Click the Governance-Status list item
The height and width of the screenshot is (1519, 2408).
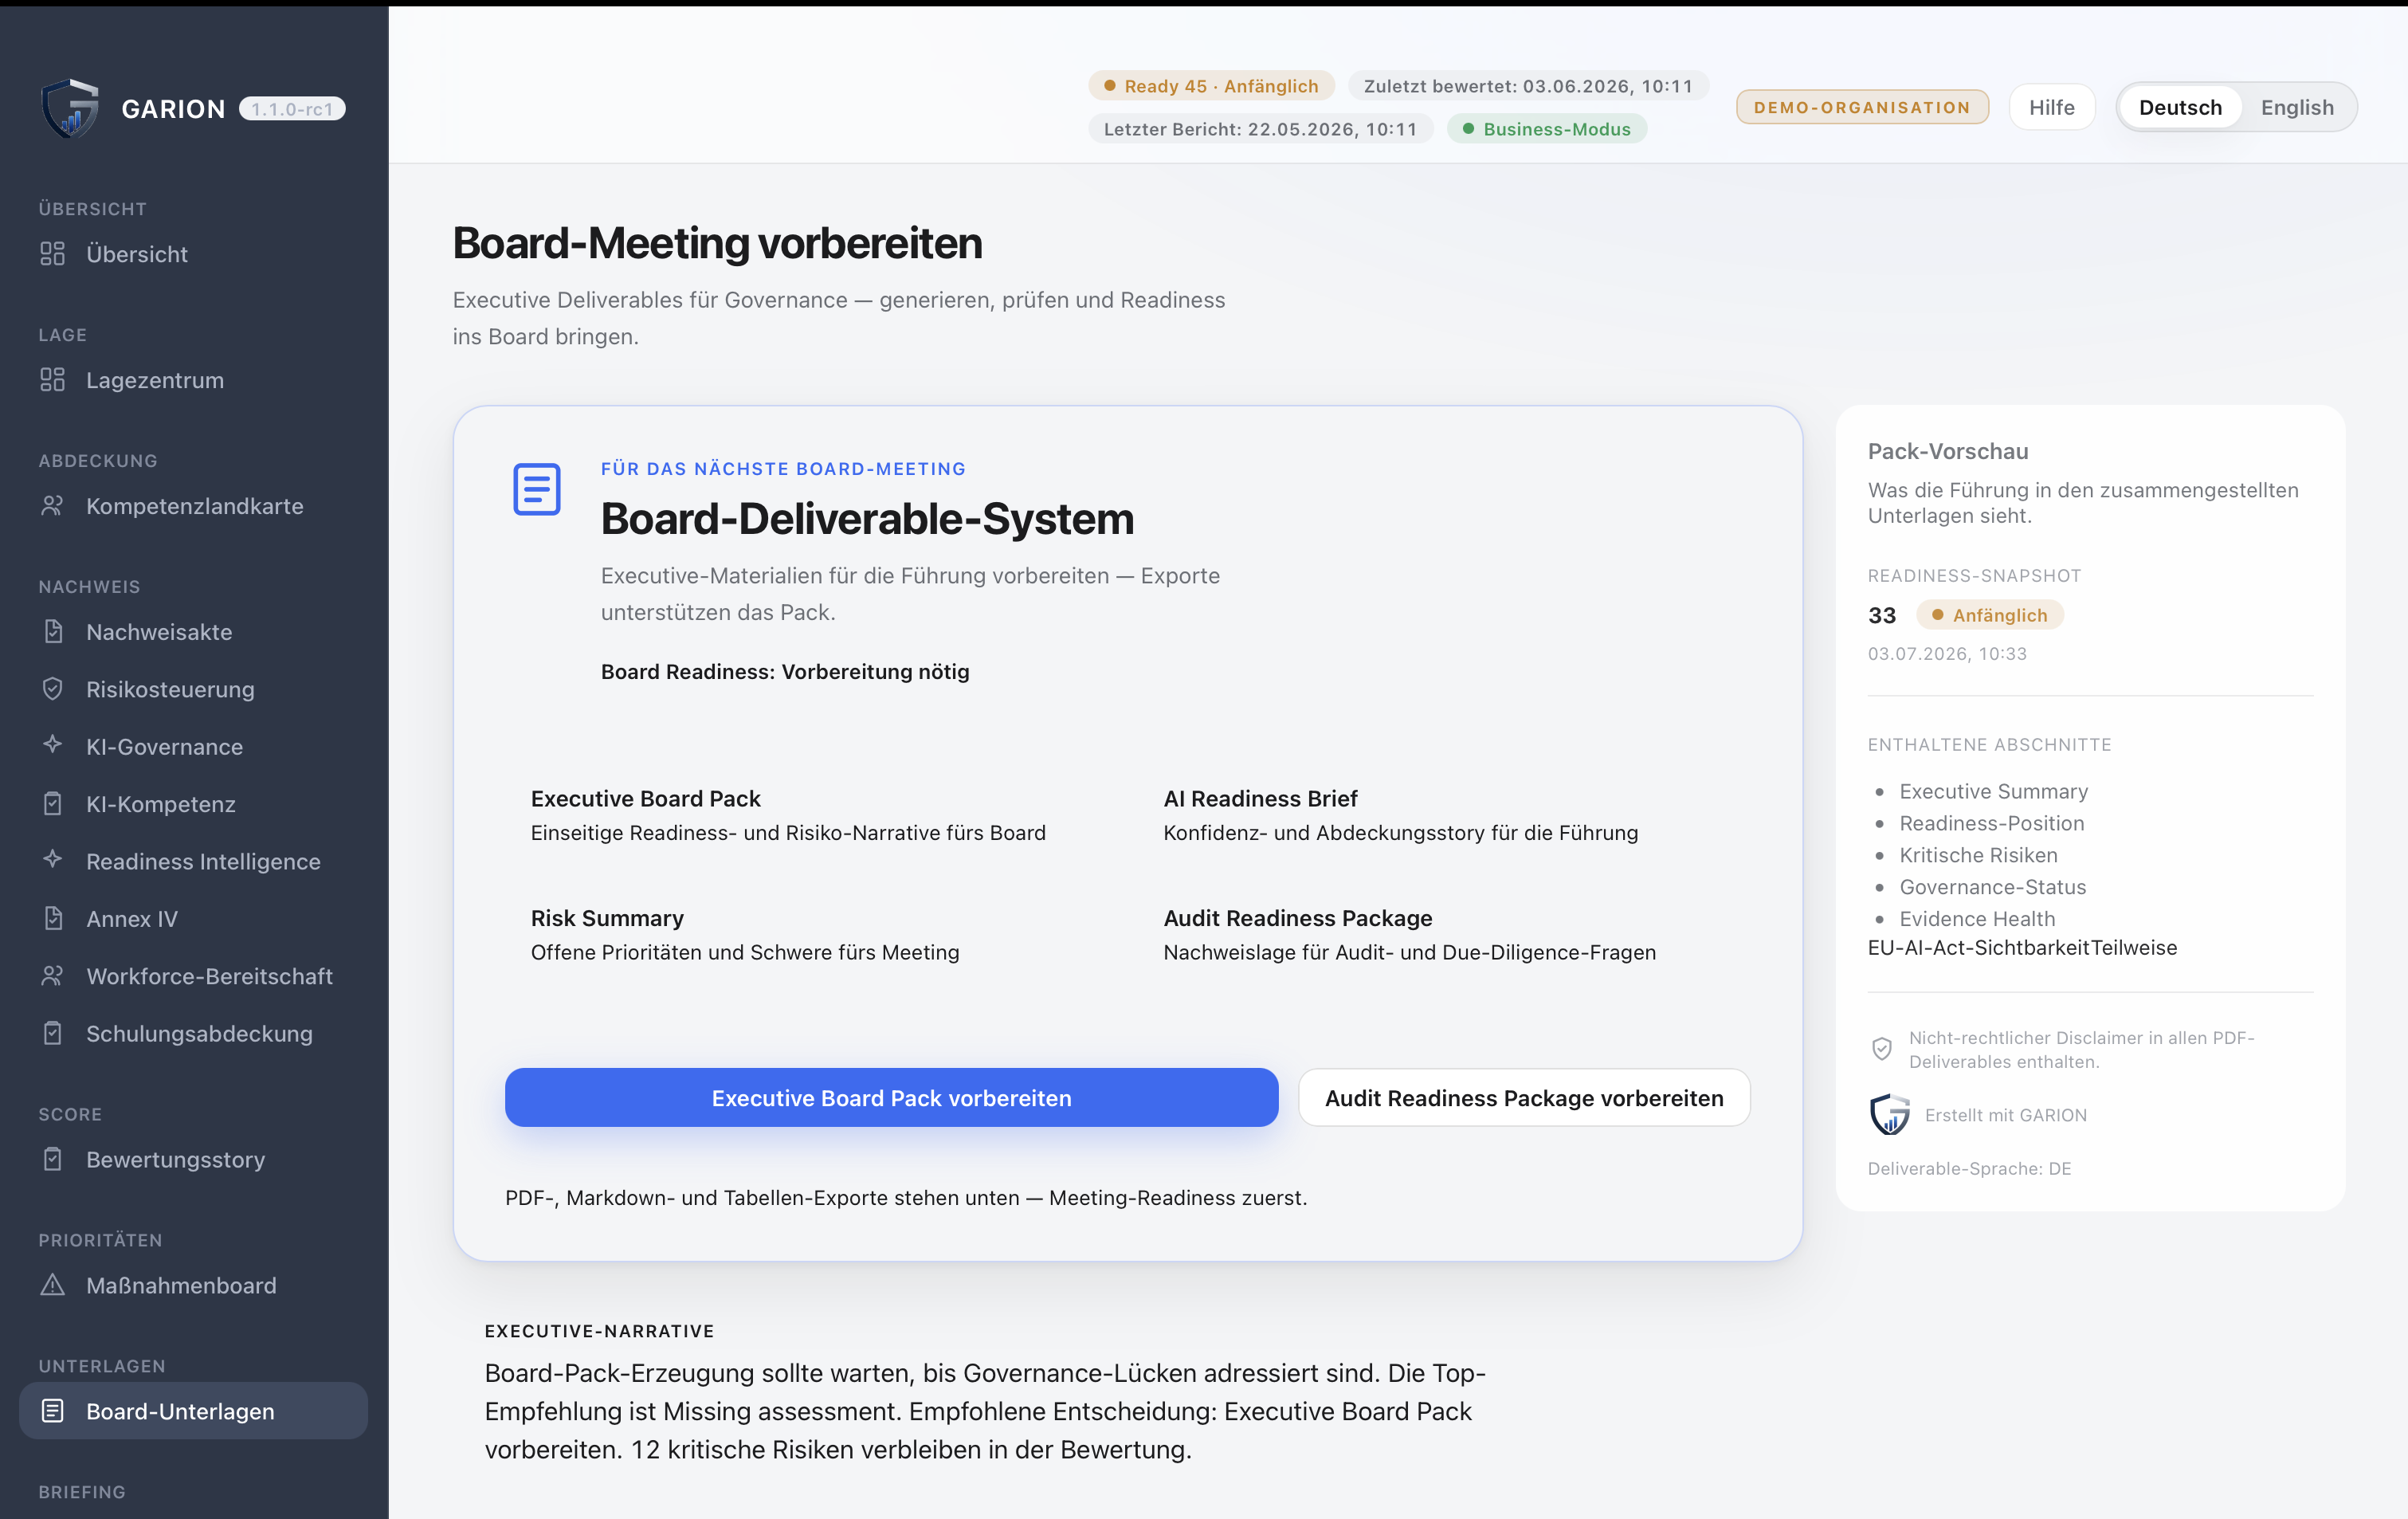click(x=1992, y=887)
